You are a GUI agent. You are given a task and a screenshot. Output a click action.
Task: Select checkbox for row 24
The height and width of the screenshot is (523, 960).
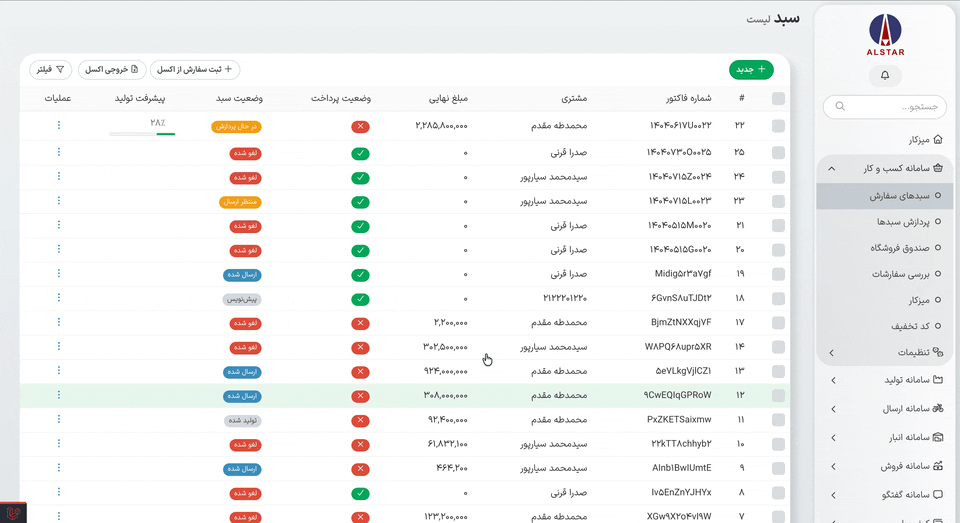(x=778, y=177)
